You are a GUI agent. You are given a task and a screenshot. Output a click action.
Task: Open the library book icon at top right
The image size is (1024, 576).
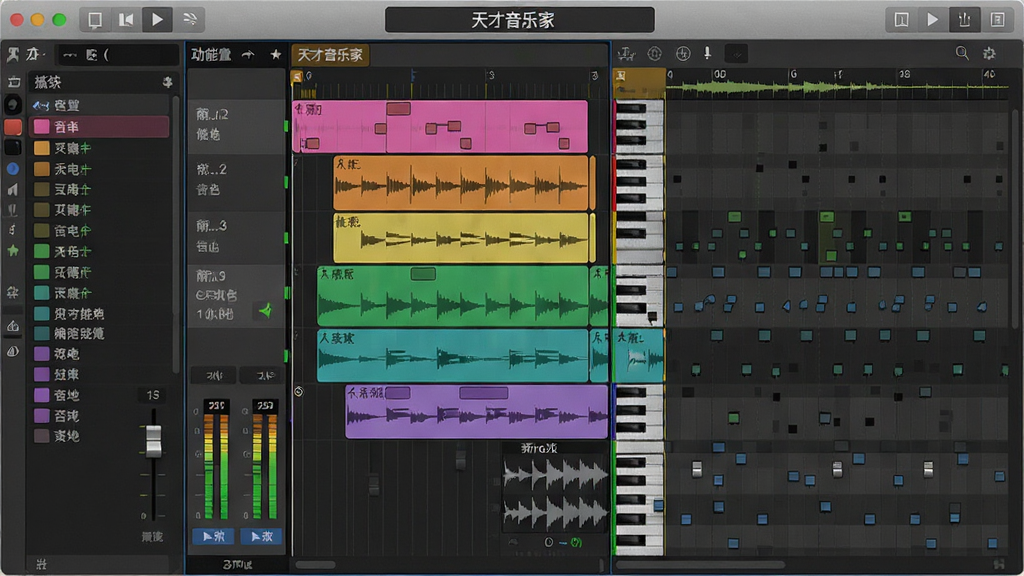coord(901,20)
